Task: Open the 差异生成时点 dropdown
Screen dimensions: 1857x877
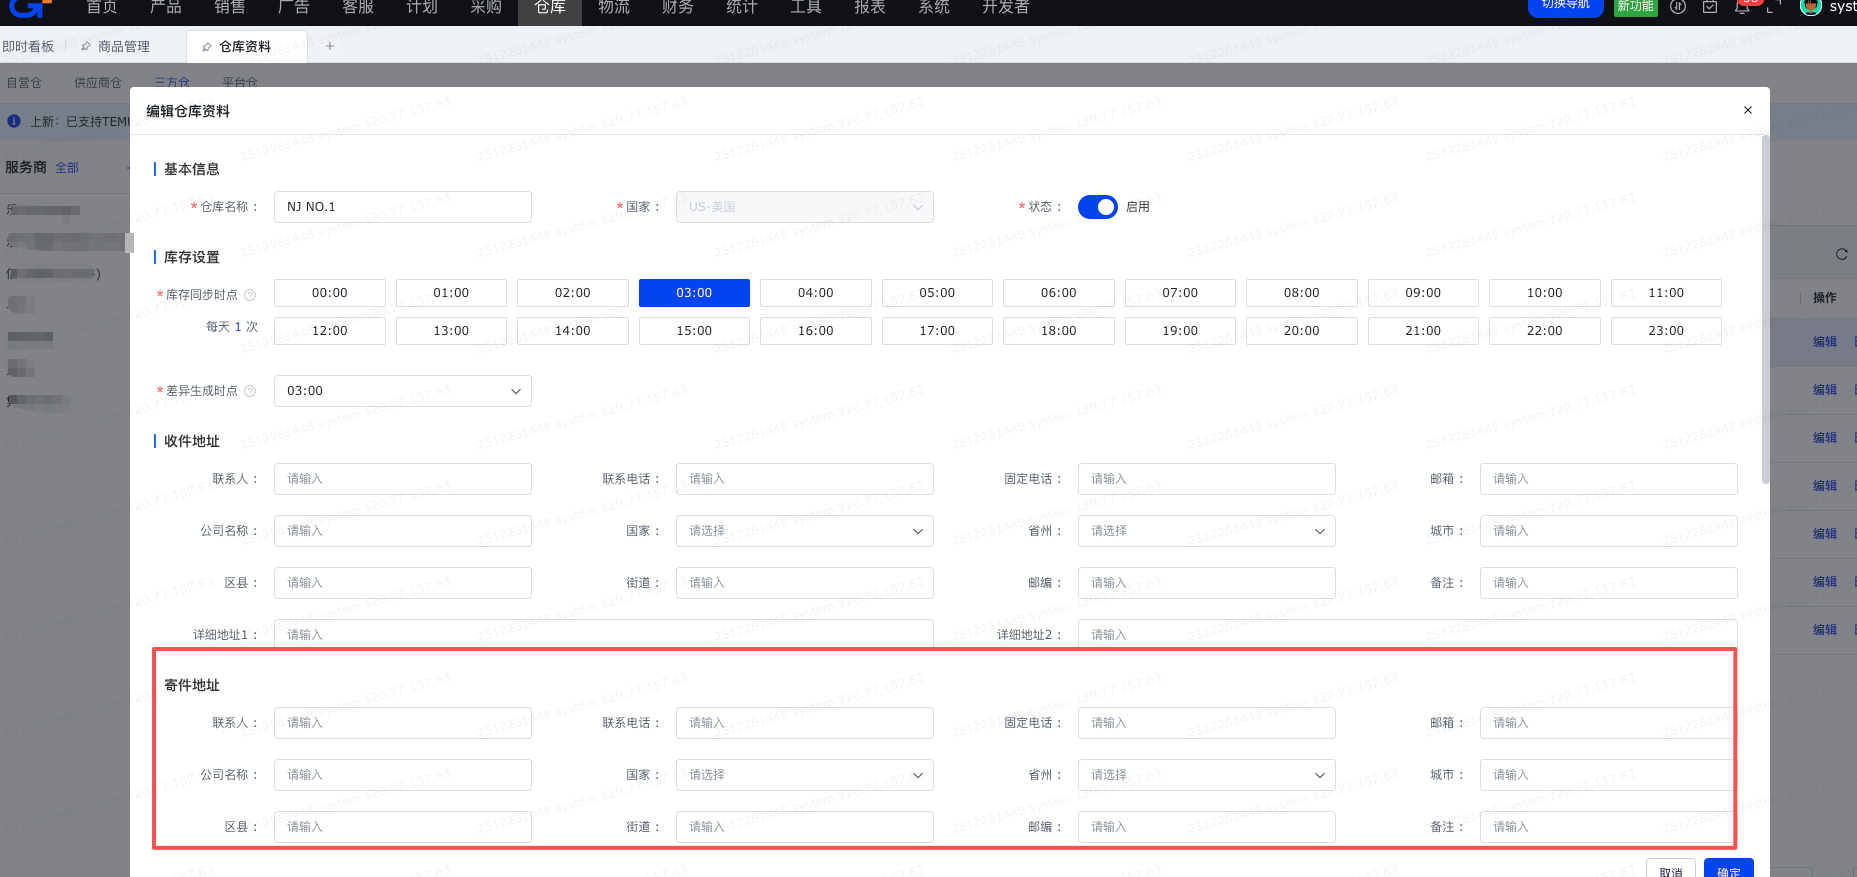Action: point(403,391)
